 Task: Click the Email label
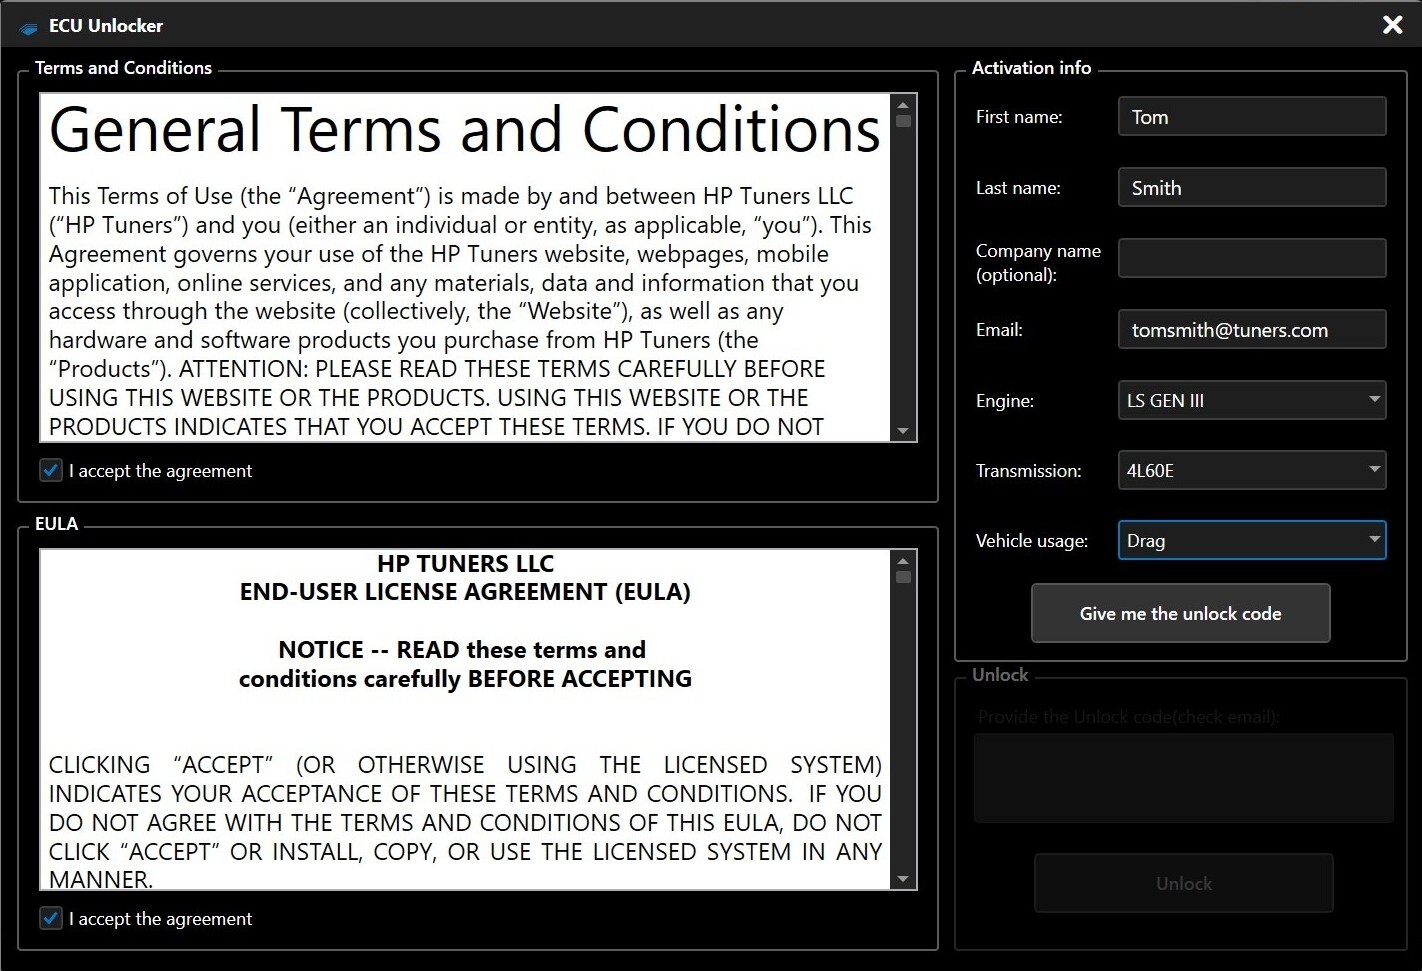[x=999, y=329]
